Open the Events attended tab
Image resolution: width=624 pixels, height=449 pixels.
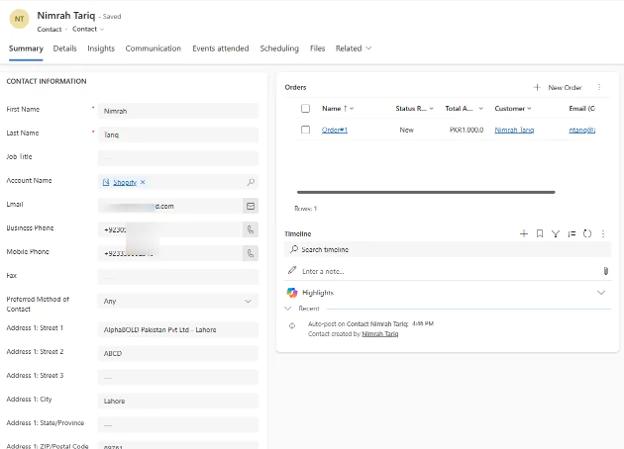tap(220, 49)
